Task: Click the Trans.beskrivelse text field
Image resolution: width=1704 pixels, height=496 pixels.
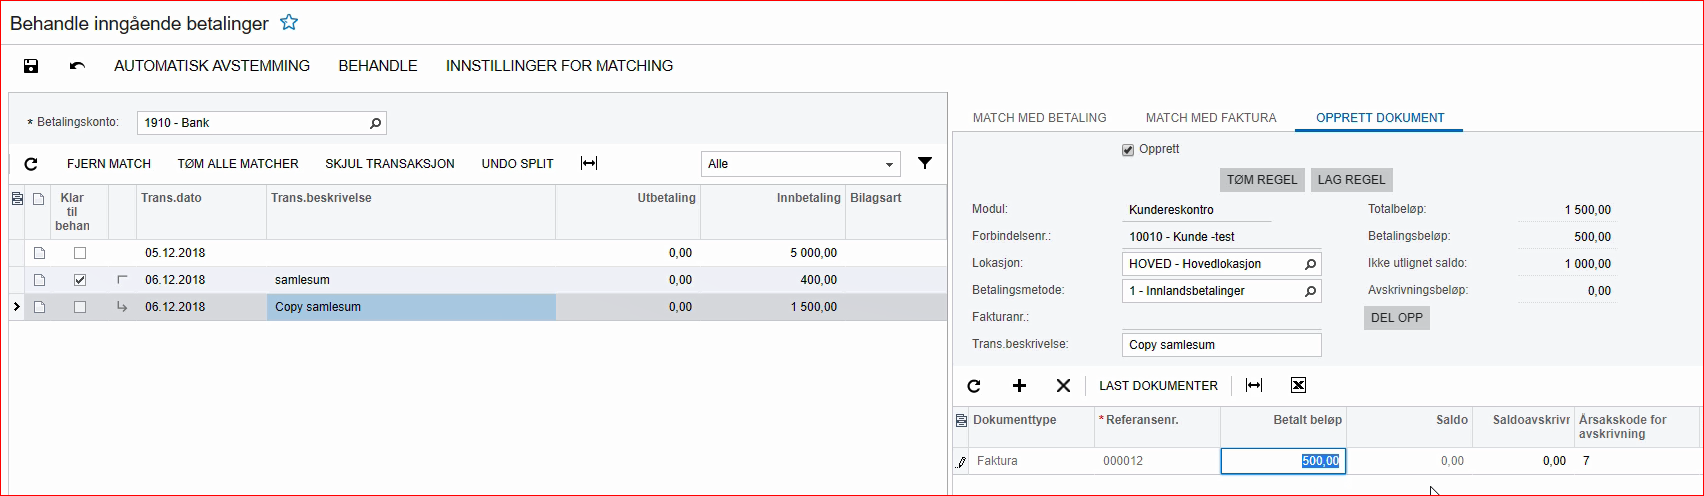Action: coord(1220,345)
